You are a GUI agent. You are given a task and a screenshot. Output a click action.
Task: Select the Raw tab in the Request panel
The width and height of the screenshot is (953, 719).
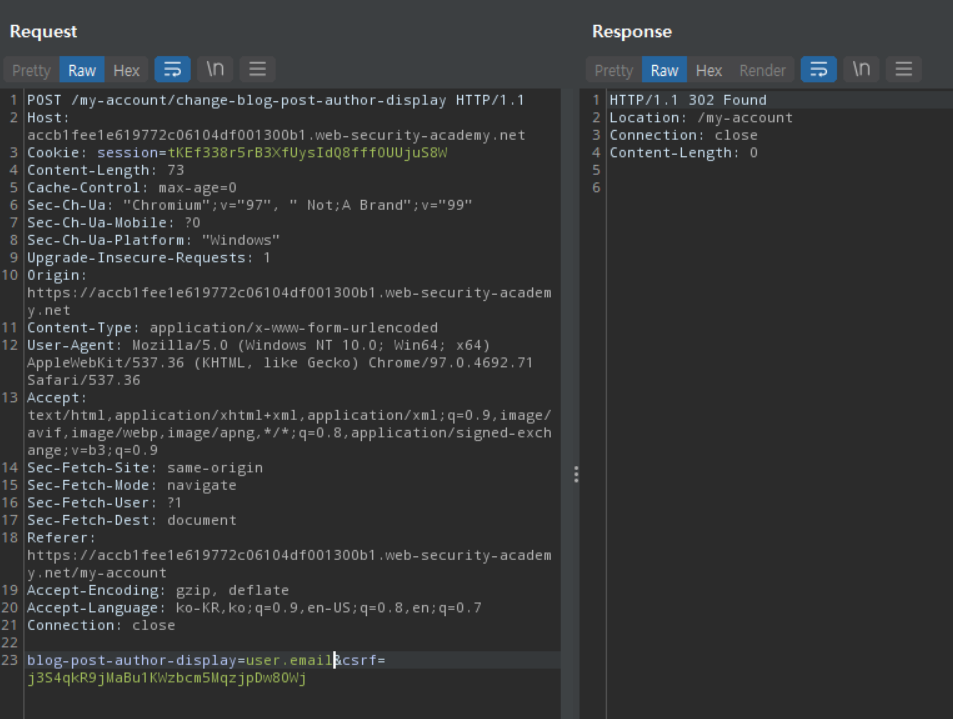coord(82,70)
